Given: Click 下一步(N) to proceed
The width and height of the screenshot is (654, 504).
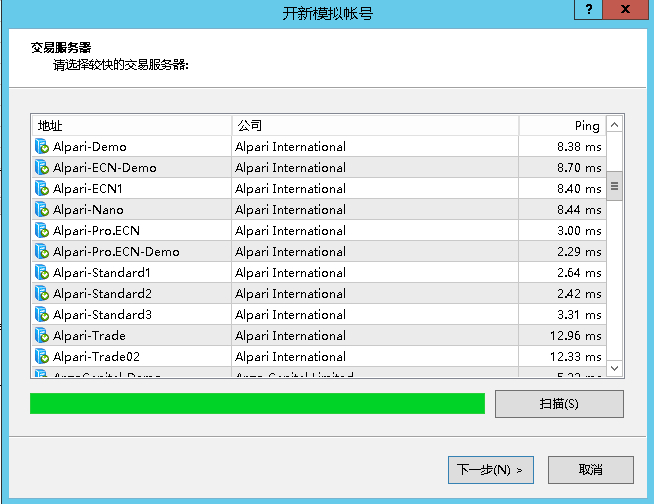Looking at the screenshot, I should click(x=491, y=470).
